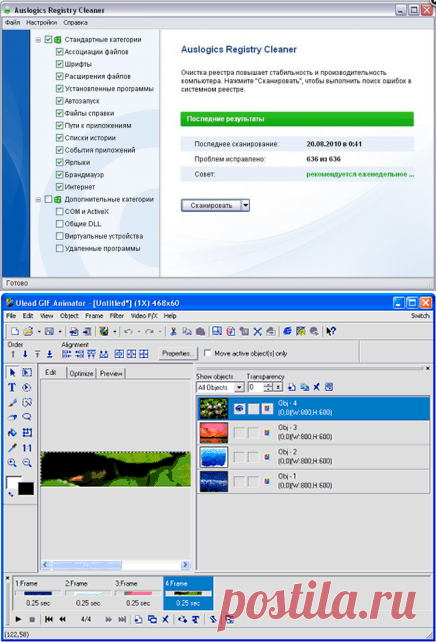Enable Move active object(s) only
The height and width of the screenshot is (642, 436).
pos(208,353)
